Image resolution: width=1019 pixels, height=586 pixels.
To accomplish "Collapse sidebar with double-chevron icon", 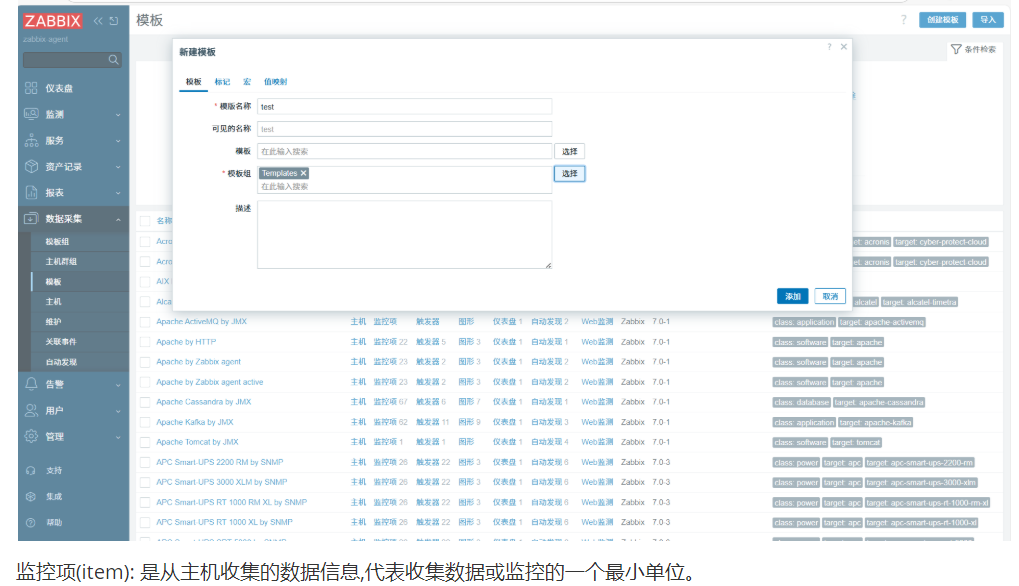I will [98, 21].
